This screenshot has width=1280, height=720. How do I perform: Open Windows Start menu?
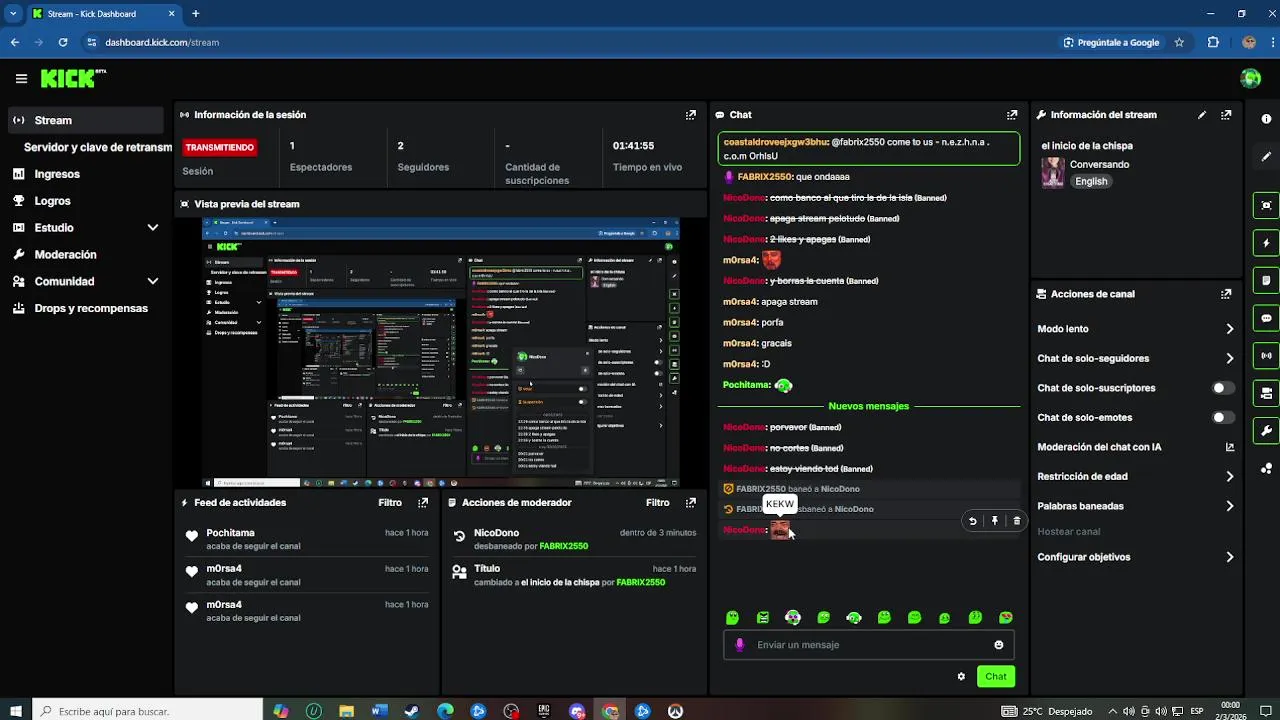click(x=15, y=711)
